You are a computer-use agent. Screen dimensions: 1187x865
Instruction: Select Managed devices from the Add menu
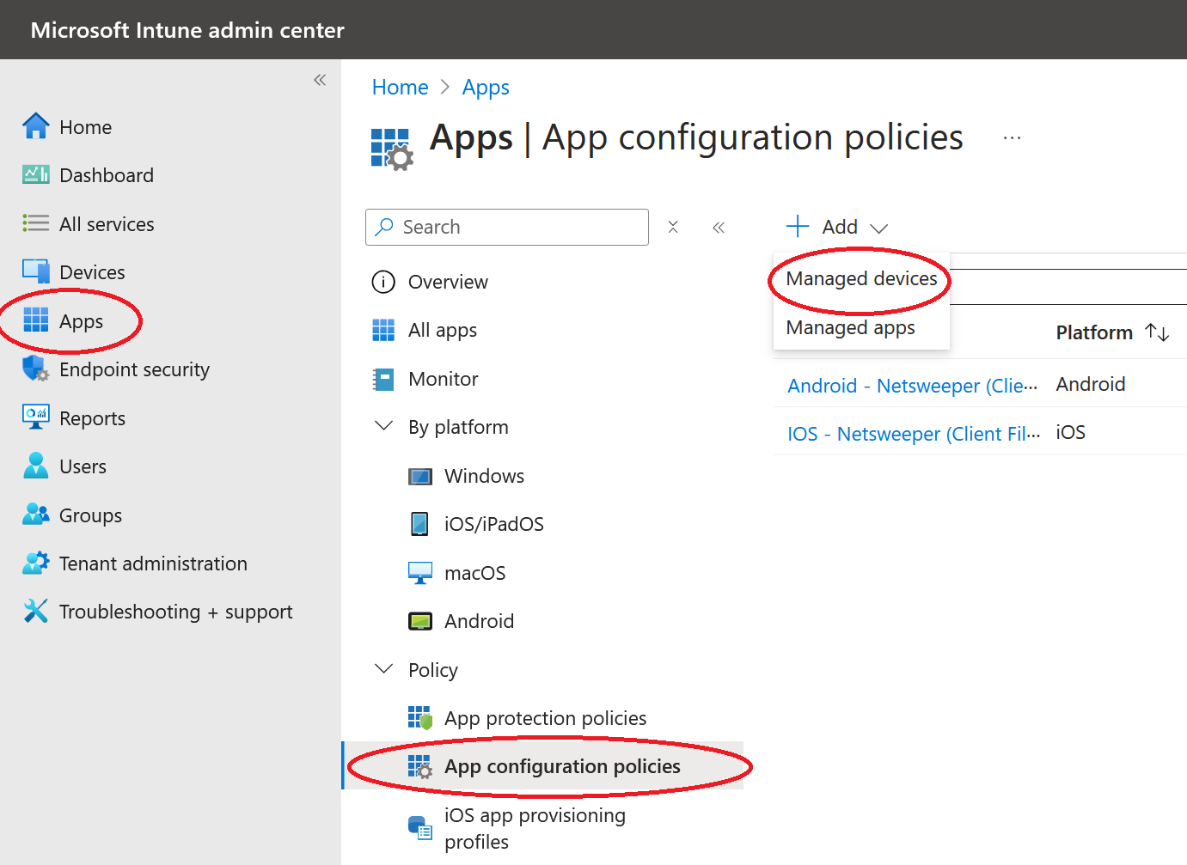coord(858,279)
